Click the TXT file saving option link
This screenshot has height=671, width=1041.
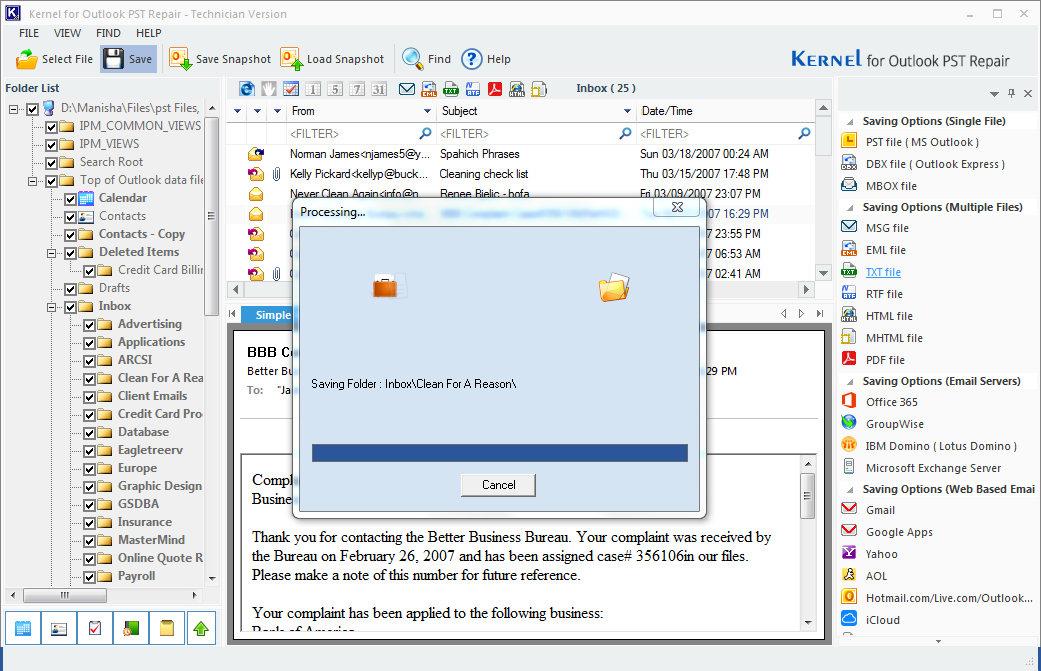[883, 272]
